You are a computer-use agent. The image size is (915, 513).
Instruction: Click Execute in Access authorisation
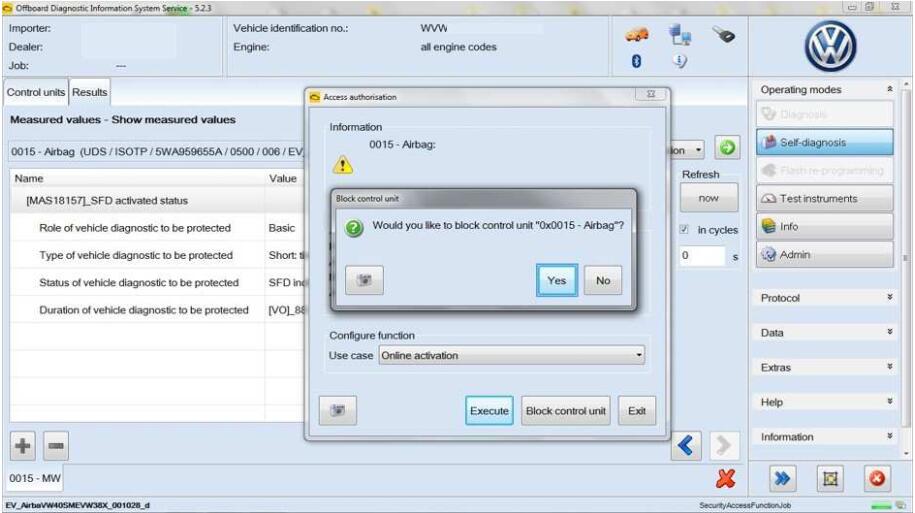click(x=489, y=411)
